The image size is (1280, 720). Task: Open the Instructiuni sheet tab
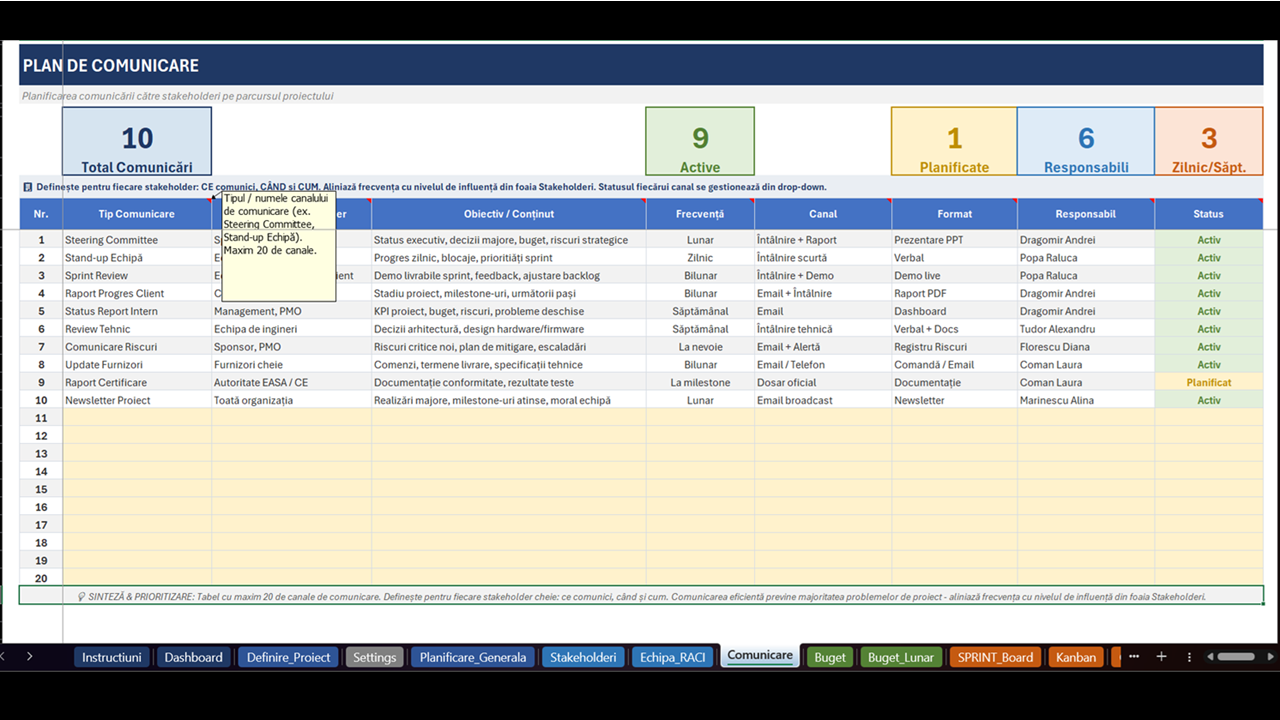point(112,657)
